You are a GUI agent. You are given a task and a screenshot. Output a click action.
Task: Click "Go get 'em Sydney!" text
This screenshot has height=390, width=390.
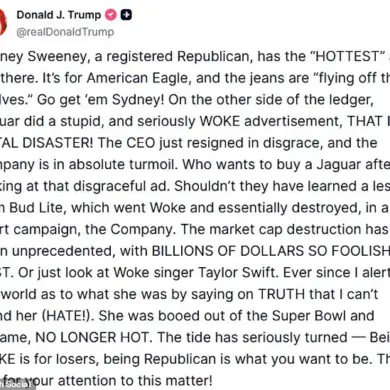point(100,100)
